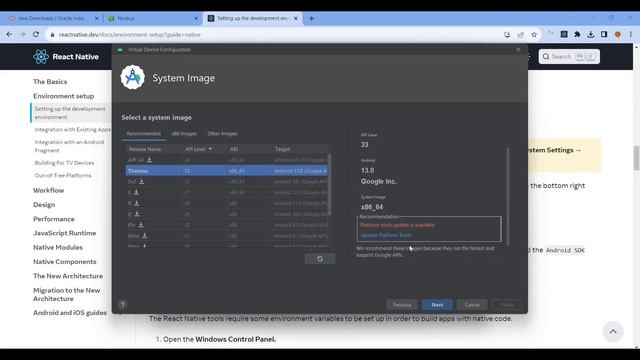Open the browser downloads icon

[x=591, y=35]
